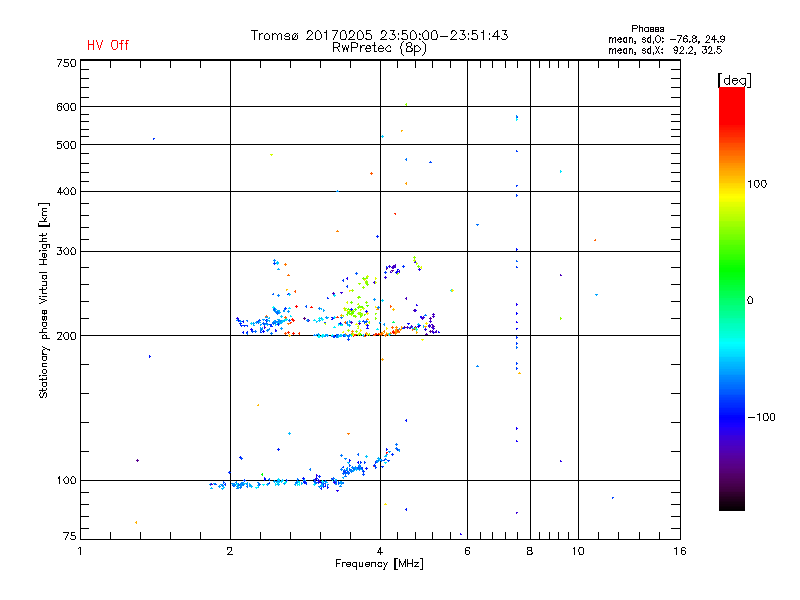Select the plot title 'Tromsø 20170205 23:50:00-23:51:43'

pyautogui.click(x=379, y=35)
